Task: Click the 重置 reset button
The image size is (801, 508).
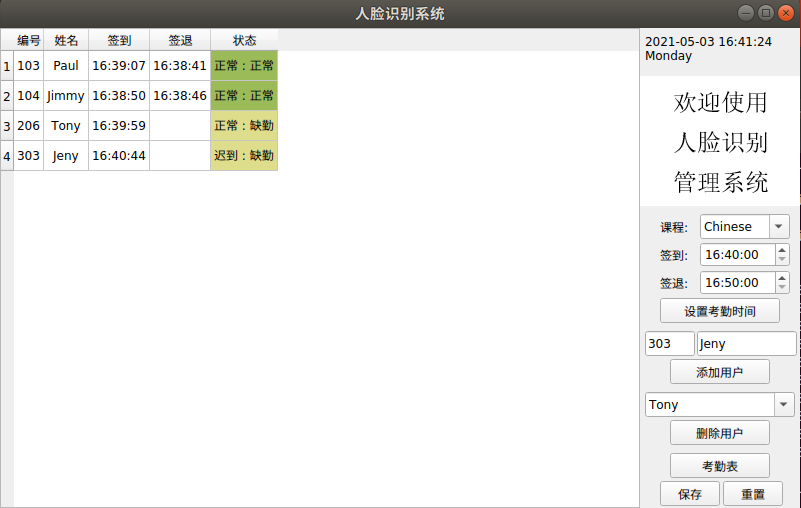Action: pyautogui.click(x=753, y=494)
